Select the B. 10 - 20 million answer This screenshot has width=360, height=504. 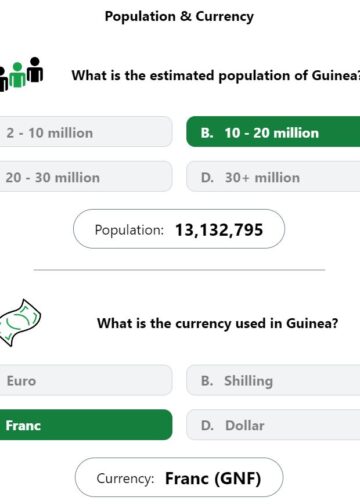pyautogui.click(x=273, y=132)
